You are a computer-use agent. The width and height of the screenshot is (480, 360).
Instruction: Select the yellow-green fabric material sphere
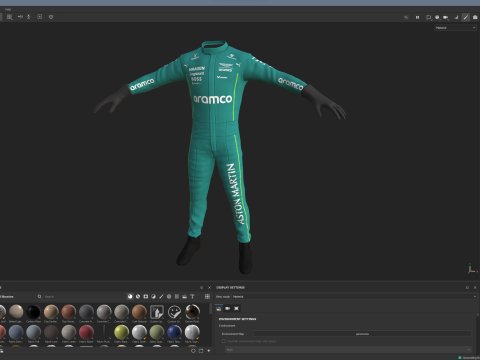(x=121, y=332)
